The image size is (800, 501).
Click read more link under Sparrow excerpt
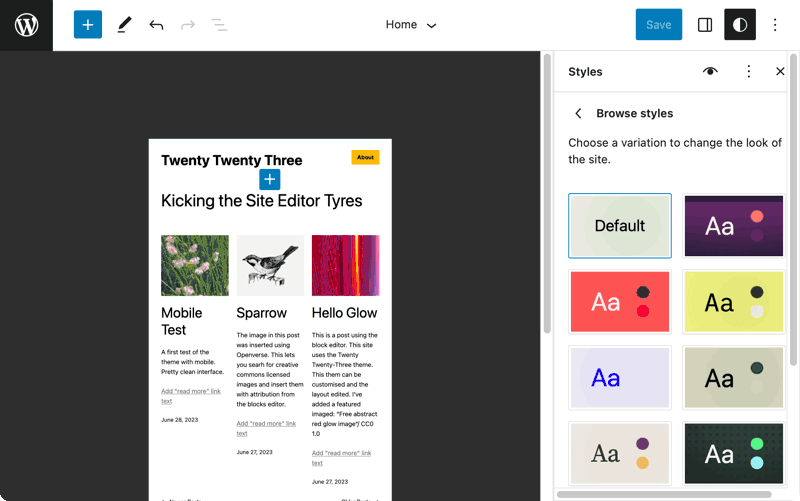pyautogui.click(x=266, y=428)
